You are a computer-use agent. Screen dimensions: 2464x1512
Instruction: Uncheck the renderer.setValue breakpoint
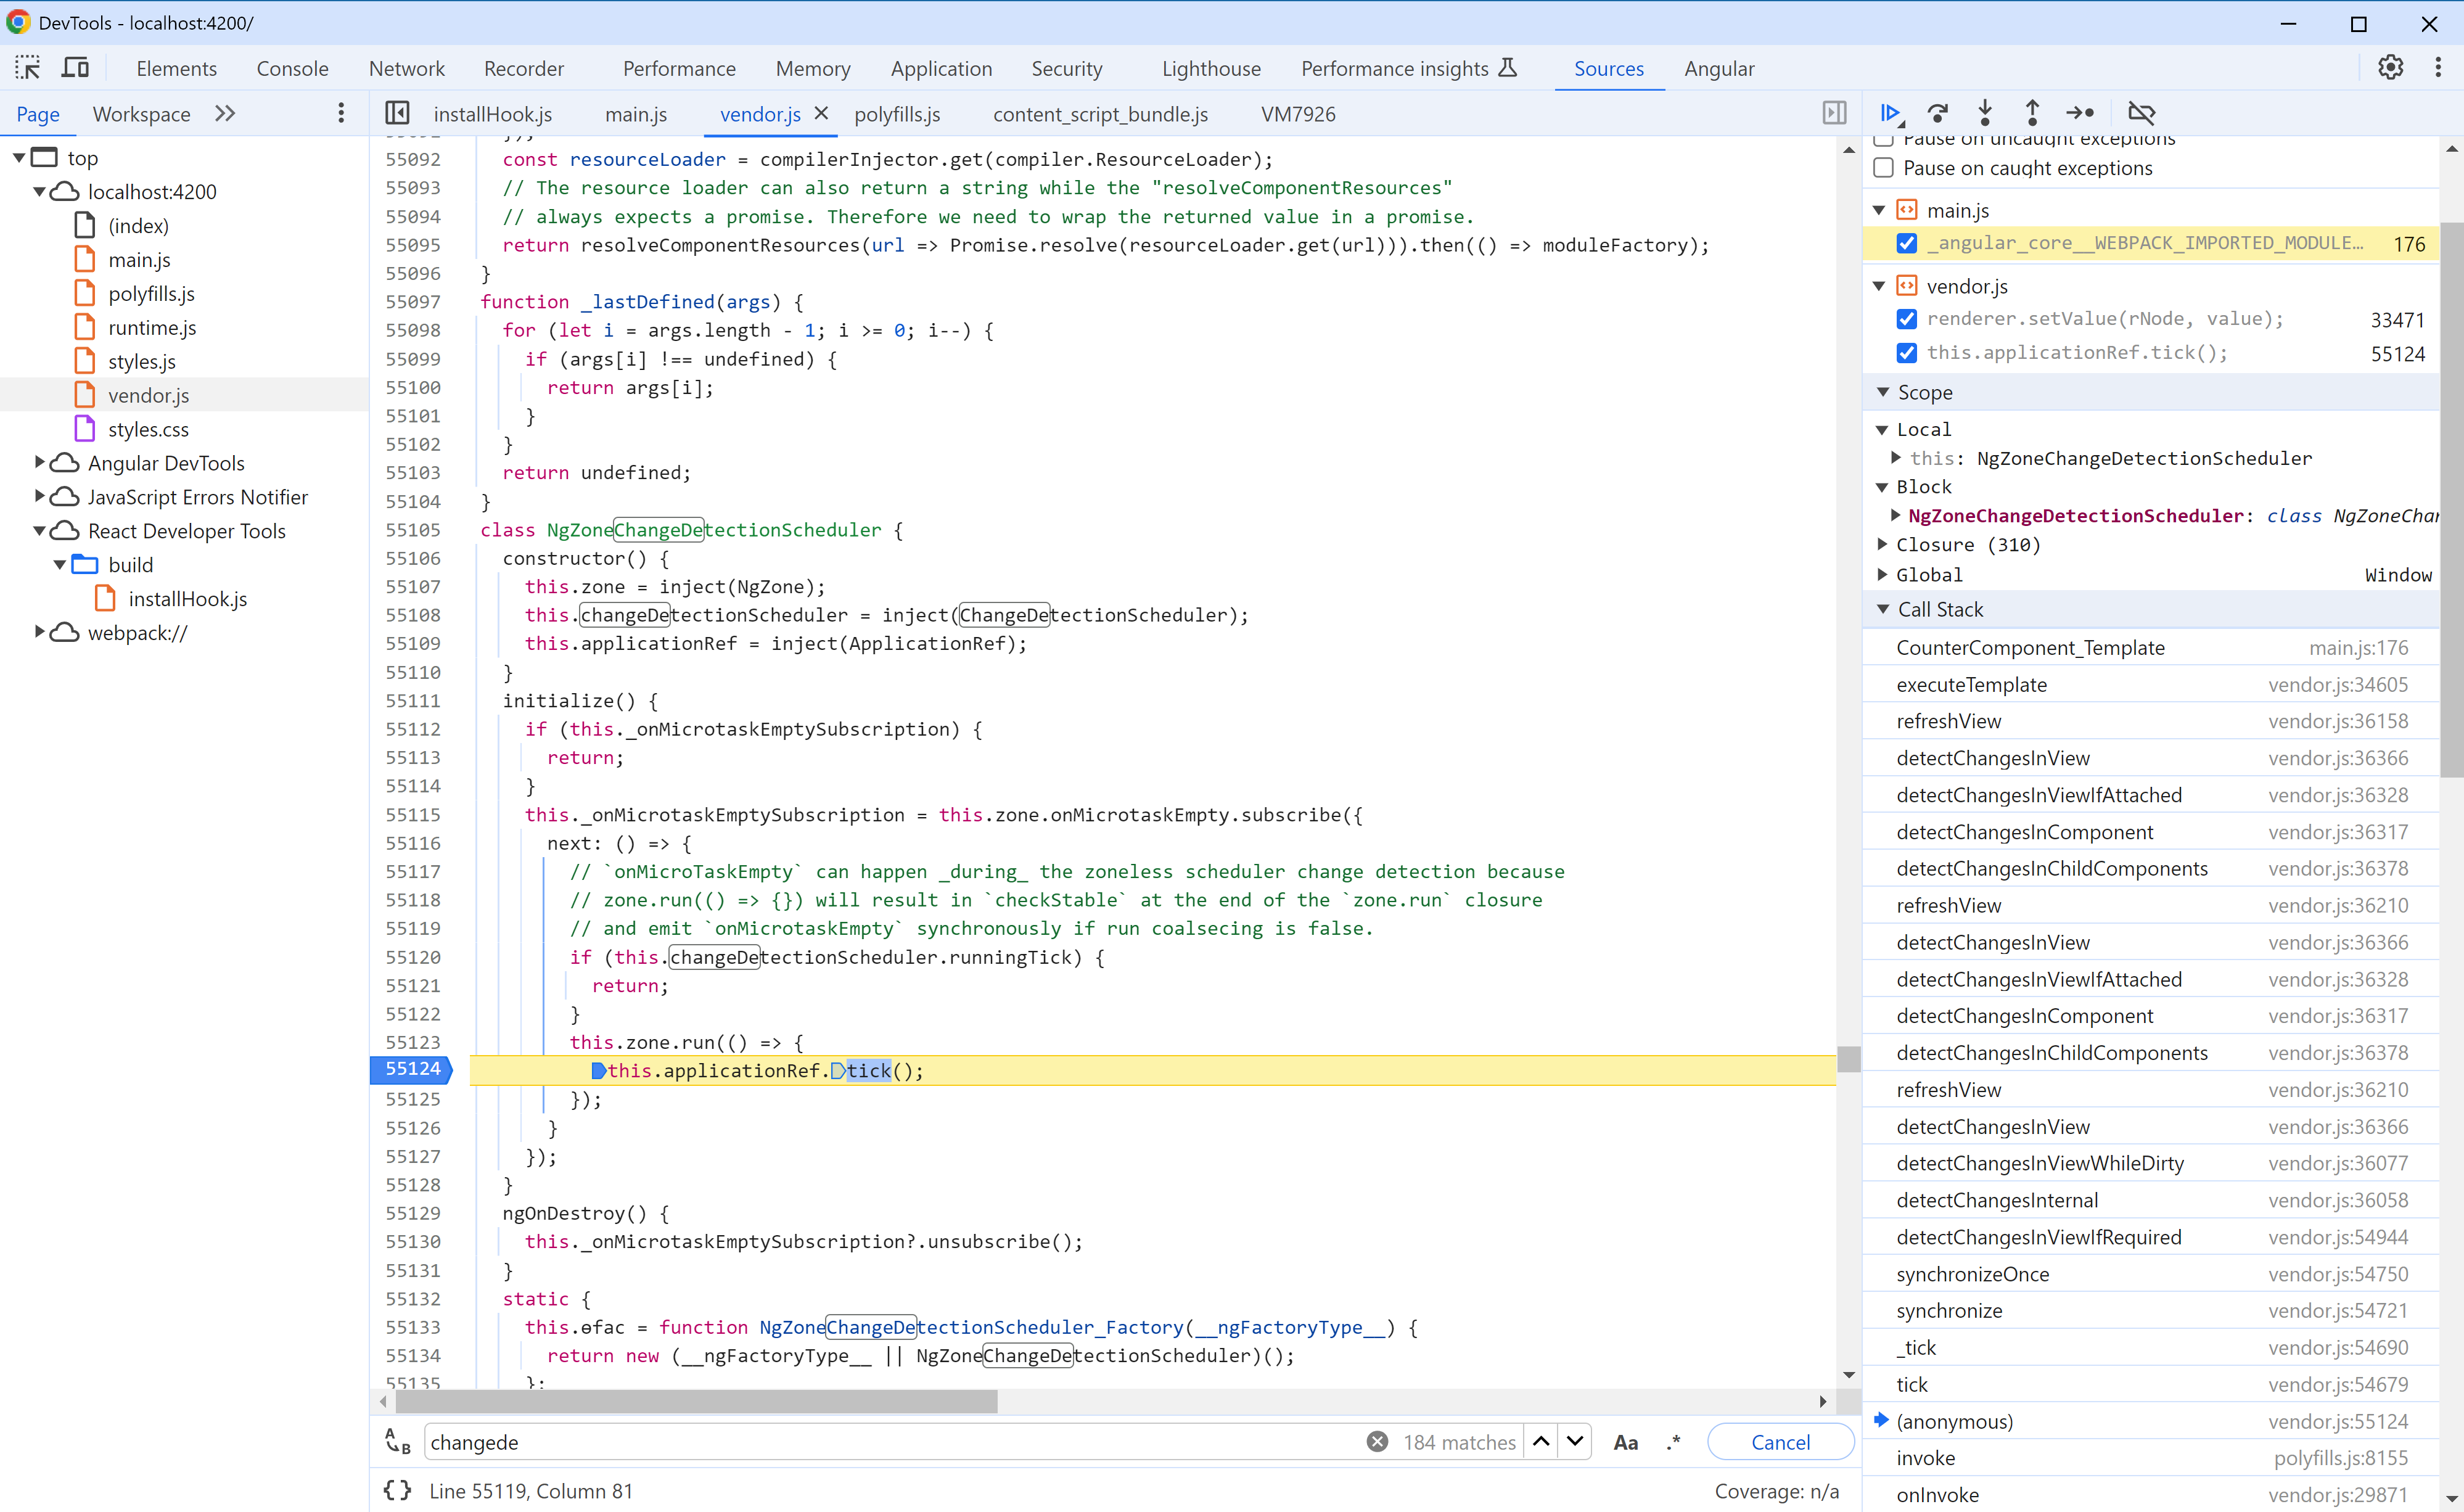(x=1907, y=319)
